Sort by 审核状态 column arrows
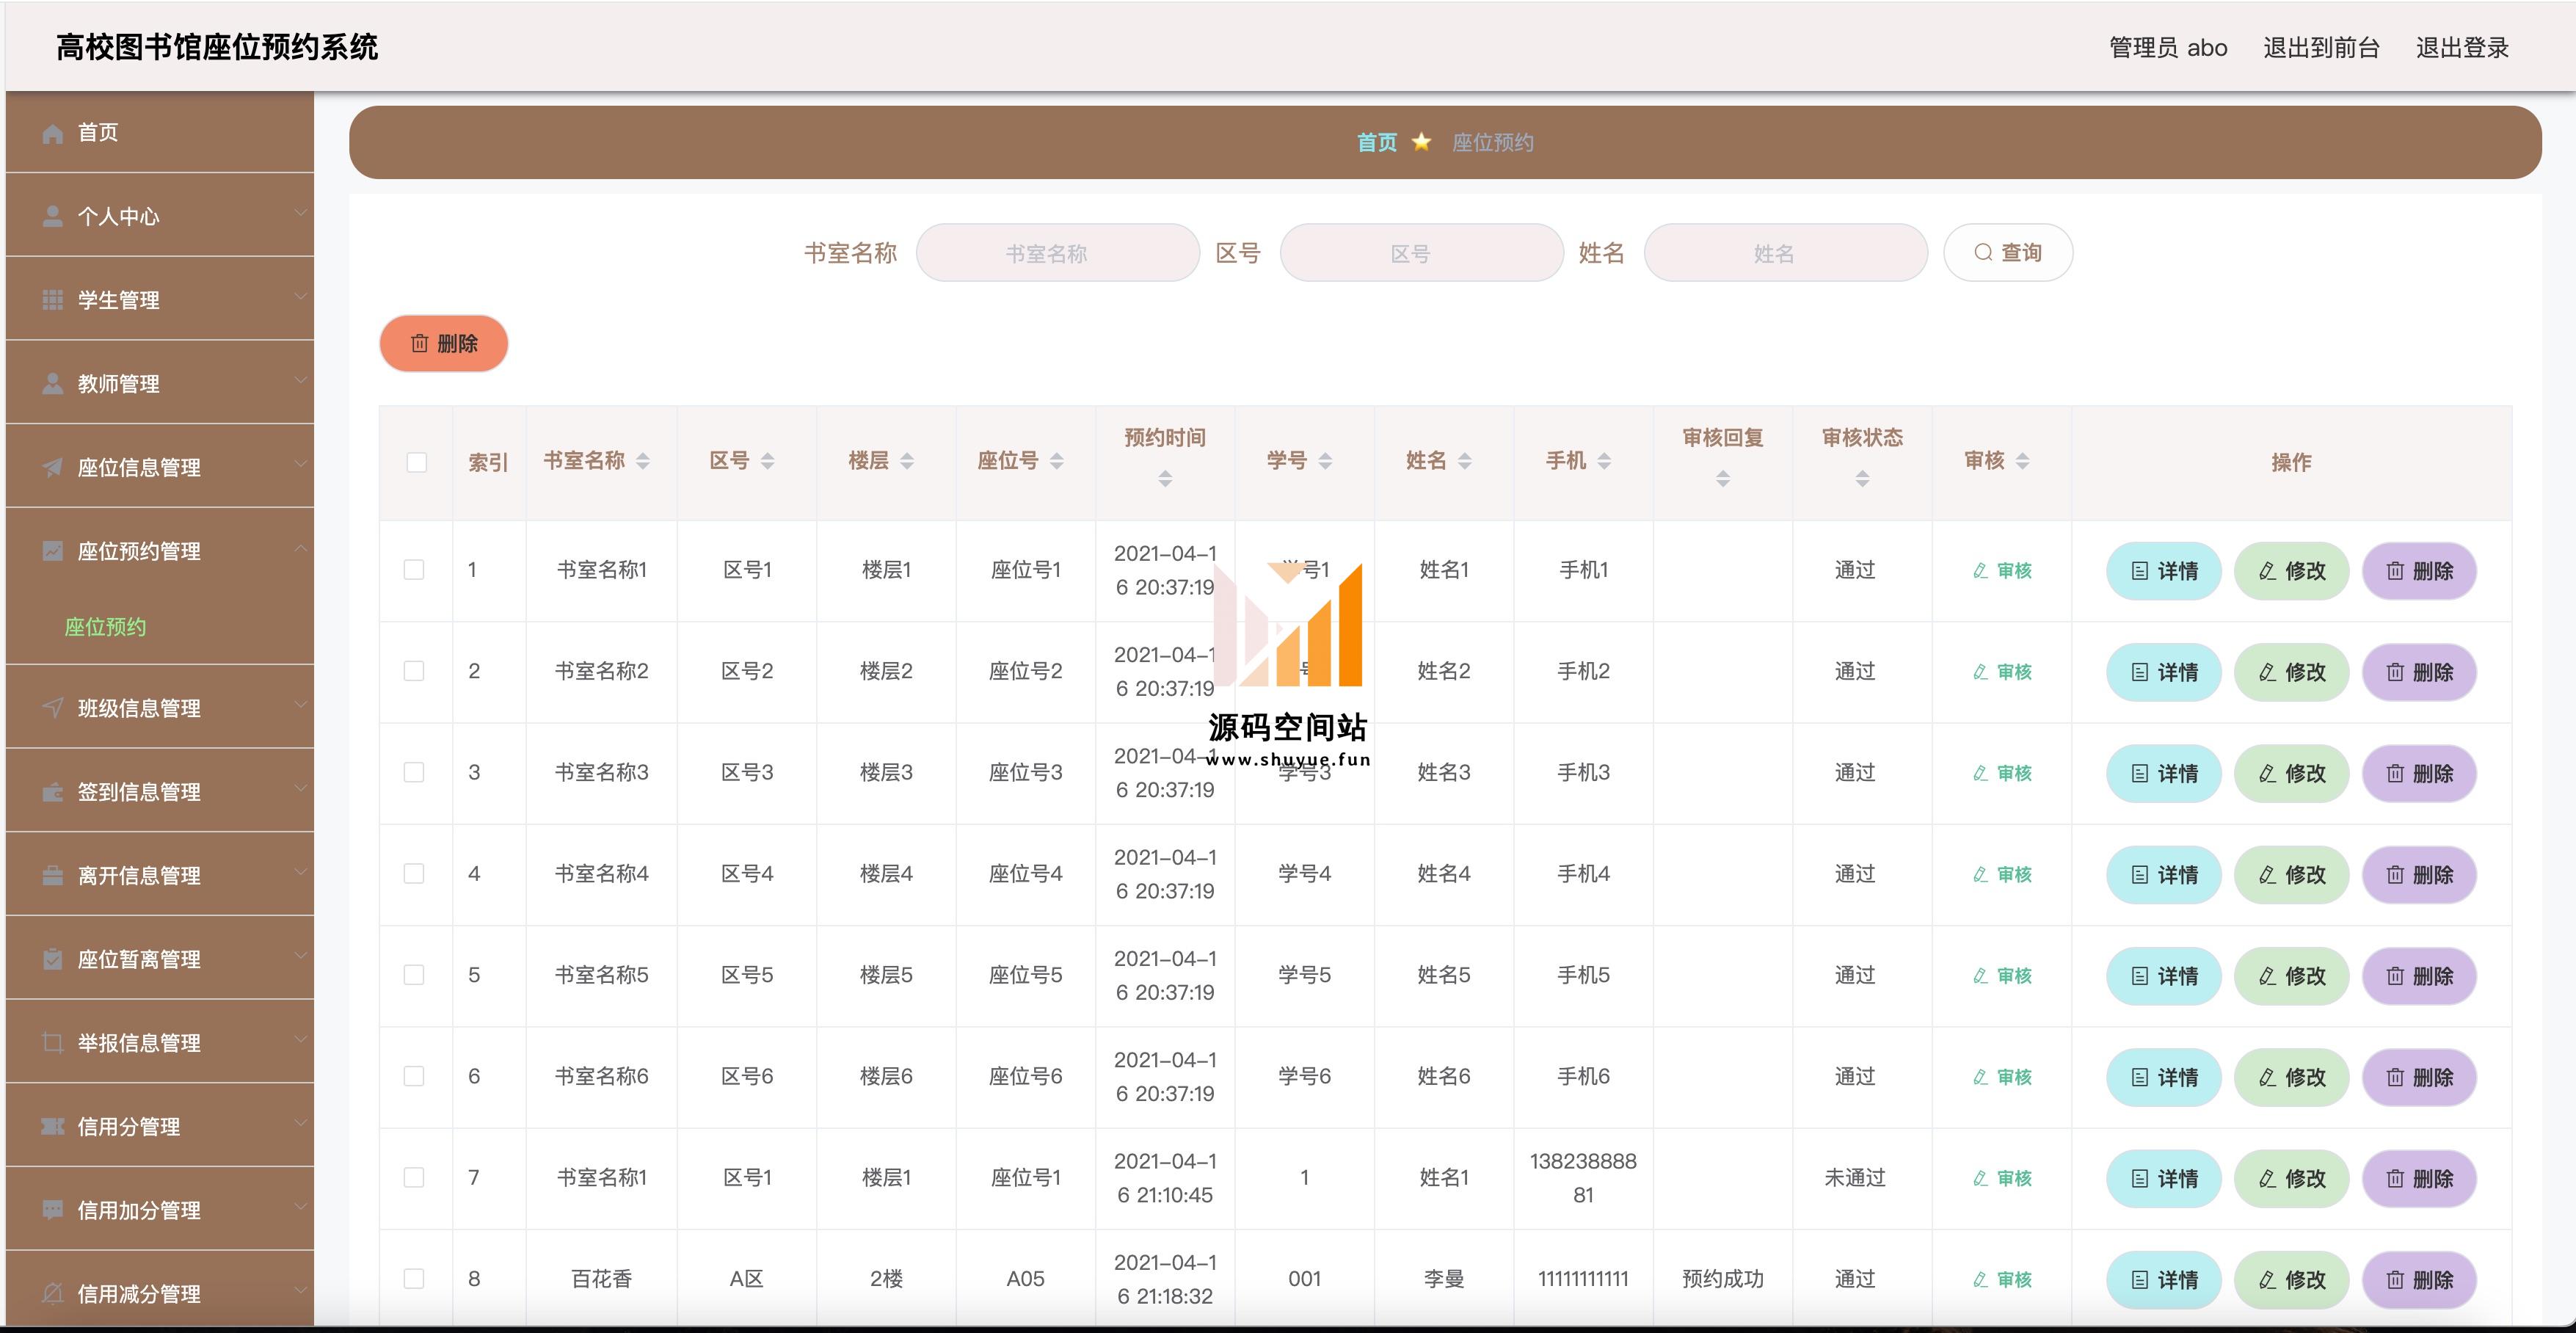 coord(1862,479)
